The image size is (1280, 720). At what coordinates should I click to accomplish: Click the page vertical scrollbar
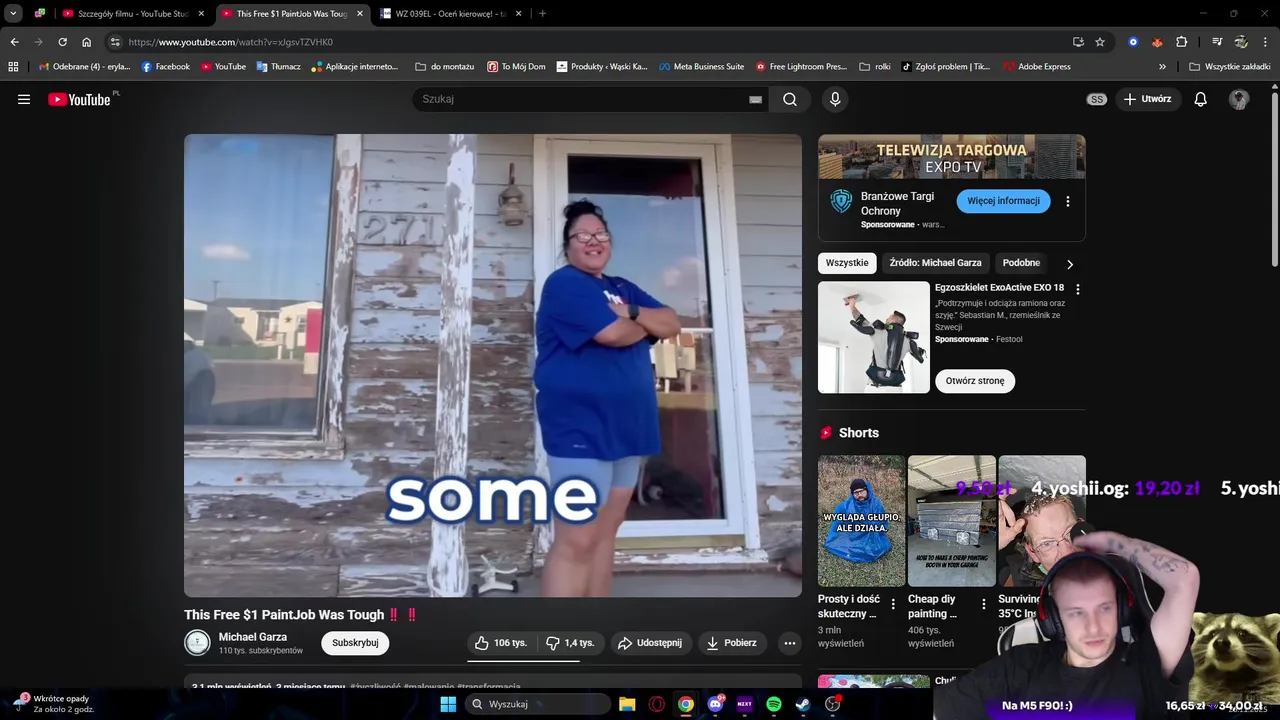[1274, 180]
